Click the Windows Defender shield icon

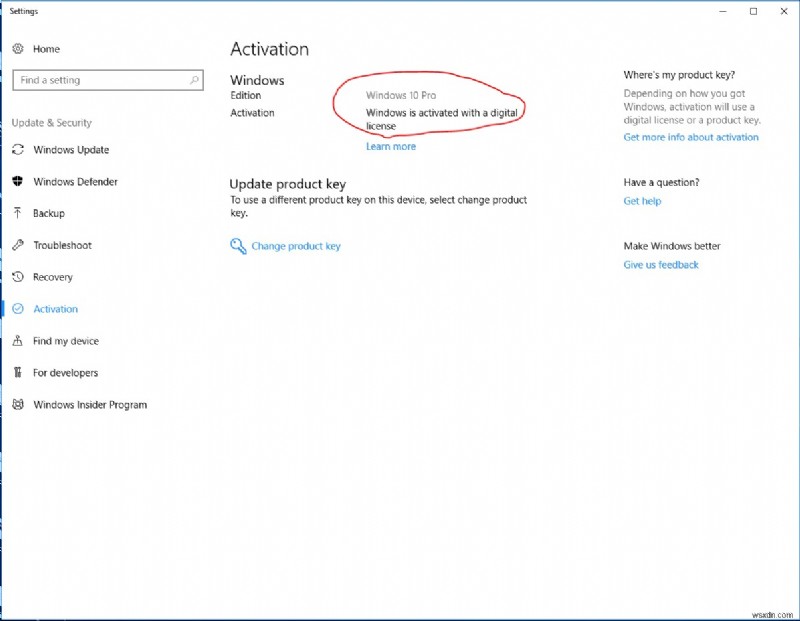pos(18,182)
